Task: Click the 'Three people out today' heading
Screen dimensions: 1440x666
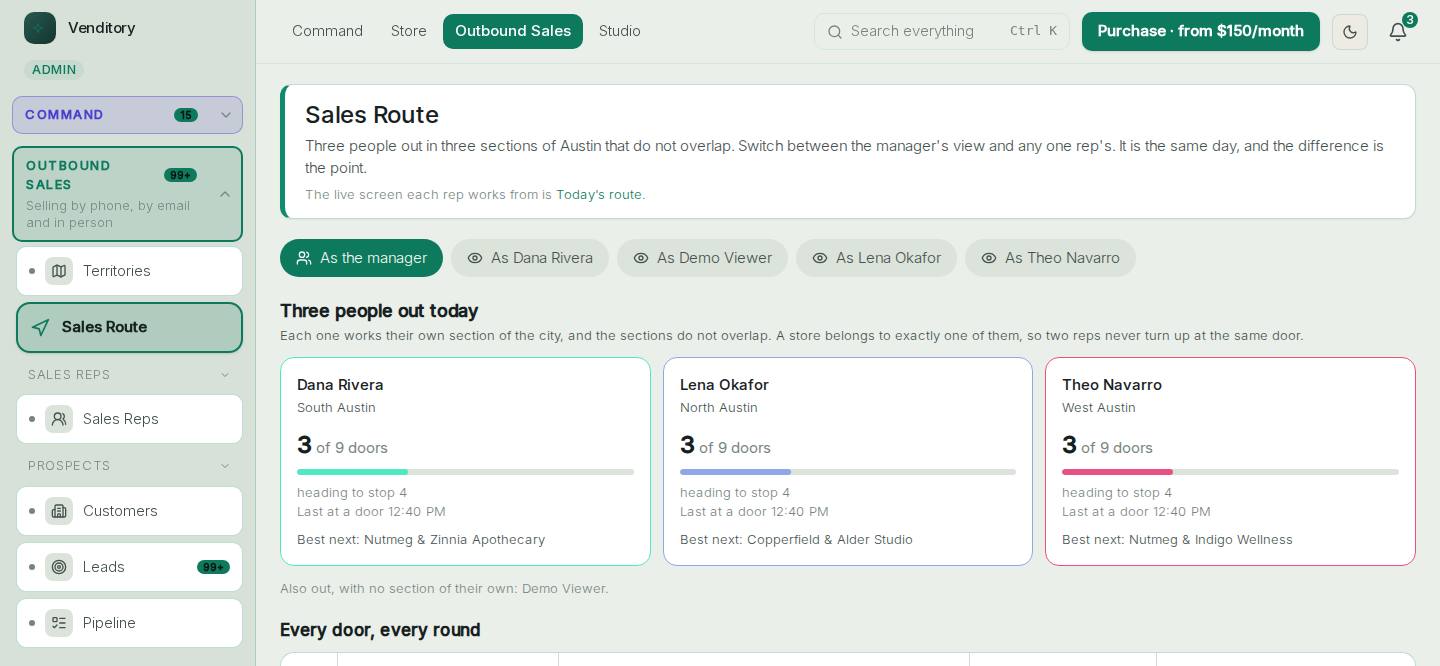Action: coord(379,311)
